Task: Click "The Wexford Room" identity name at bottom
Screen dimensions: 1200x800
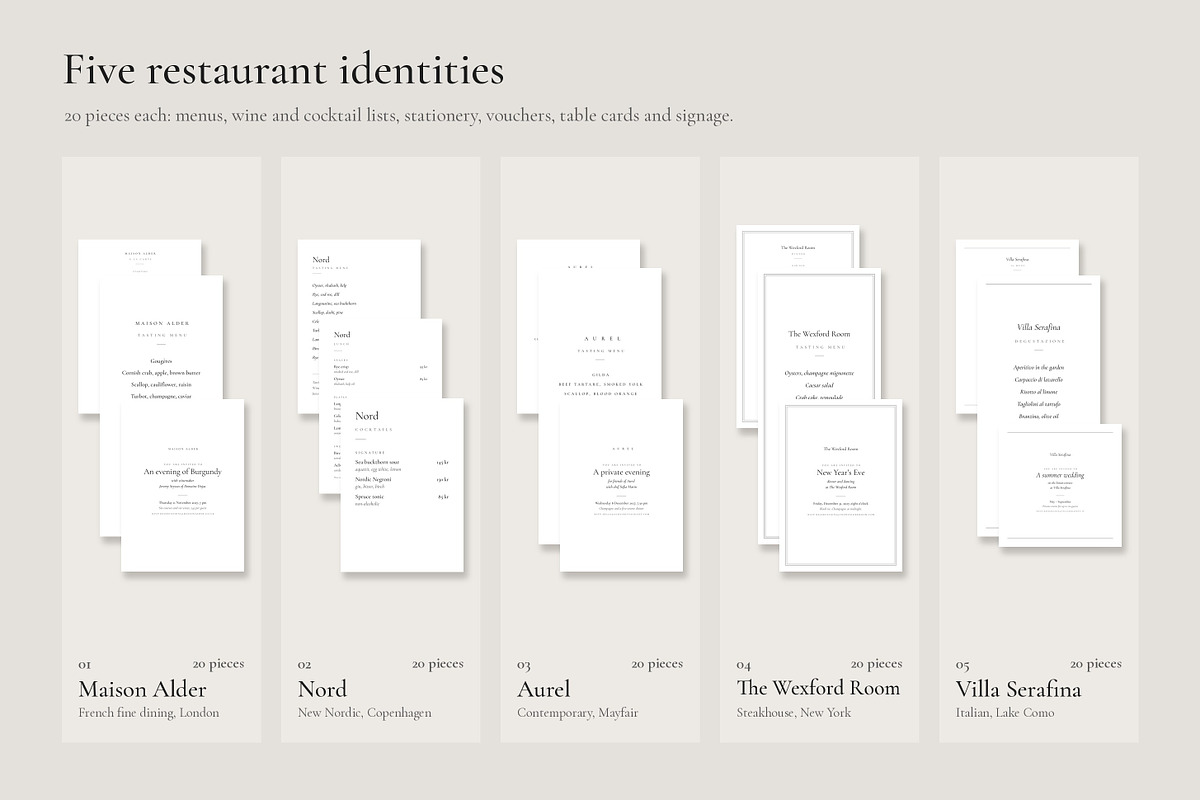Action: click(x=818, y=688)
